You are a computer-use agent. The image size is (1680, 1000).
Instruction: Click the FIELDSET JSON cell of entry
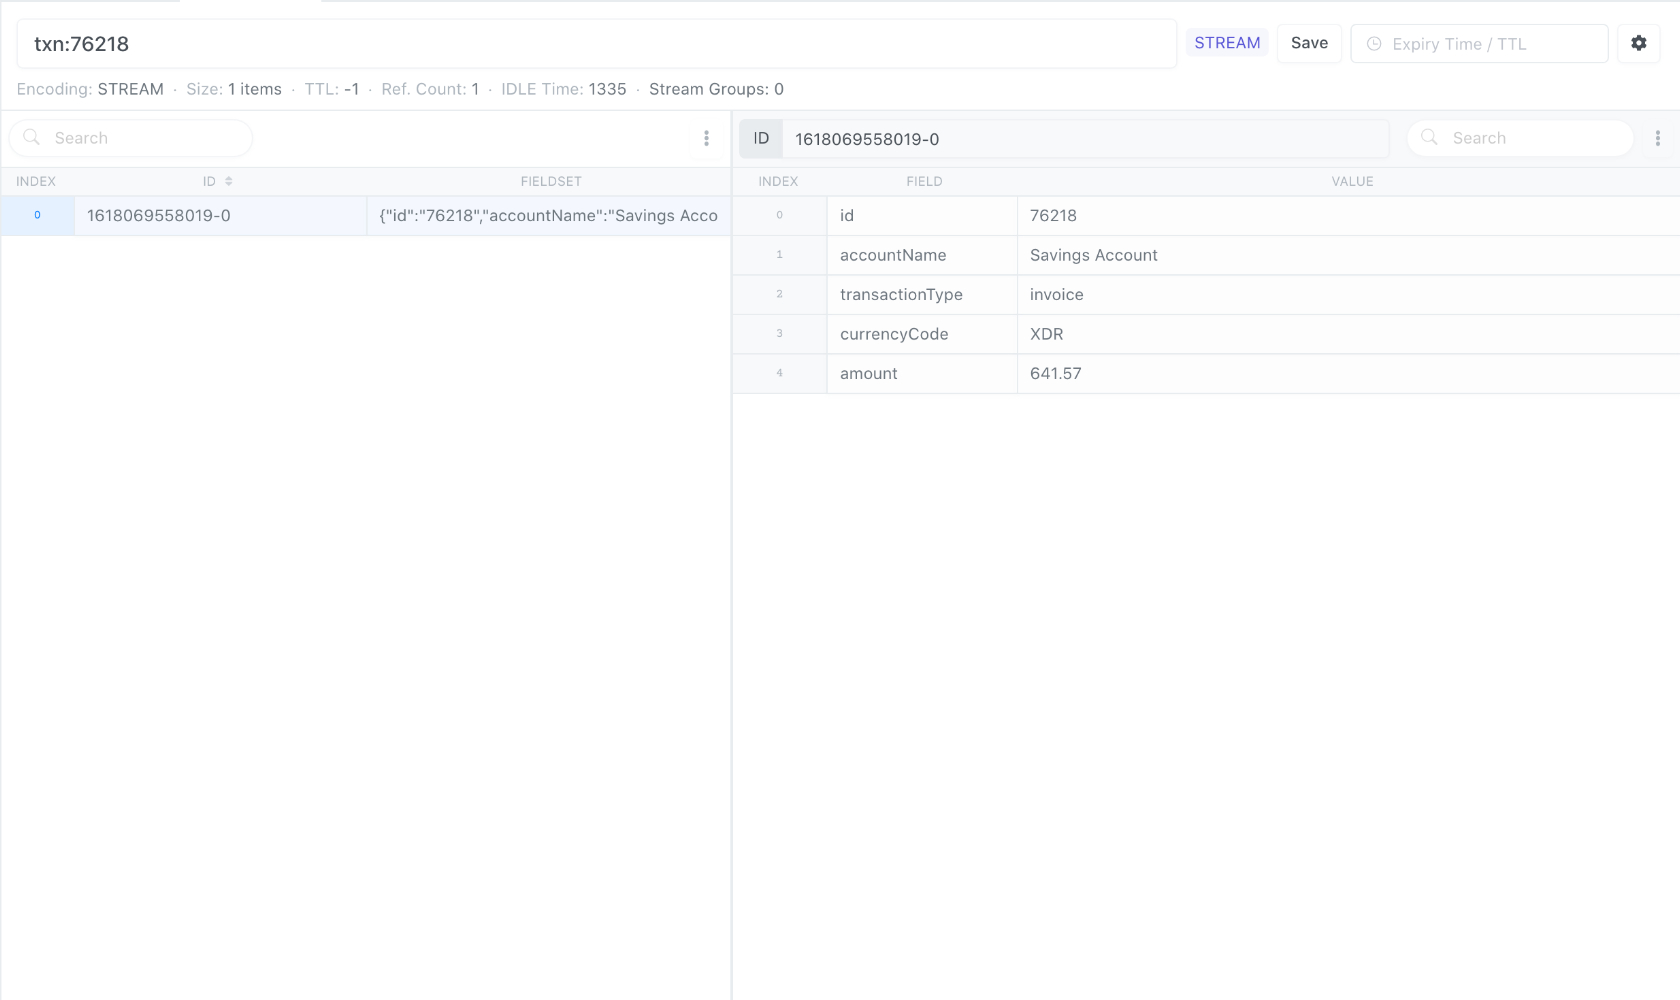pyautogui.click(x=548, y=216)
